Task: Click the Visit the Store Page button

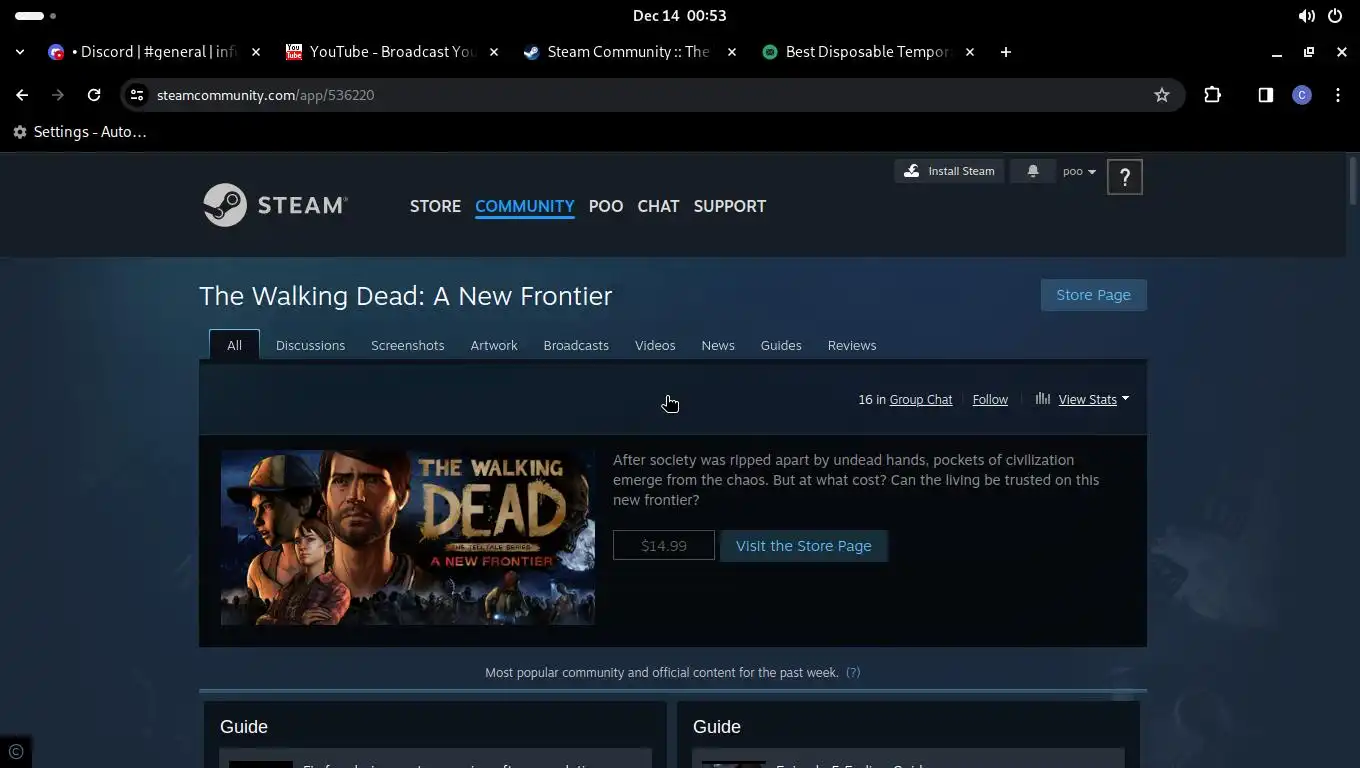Action: coord(804,546)
